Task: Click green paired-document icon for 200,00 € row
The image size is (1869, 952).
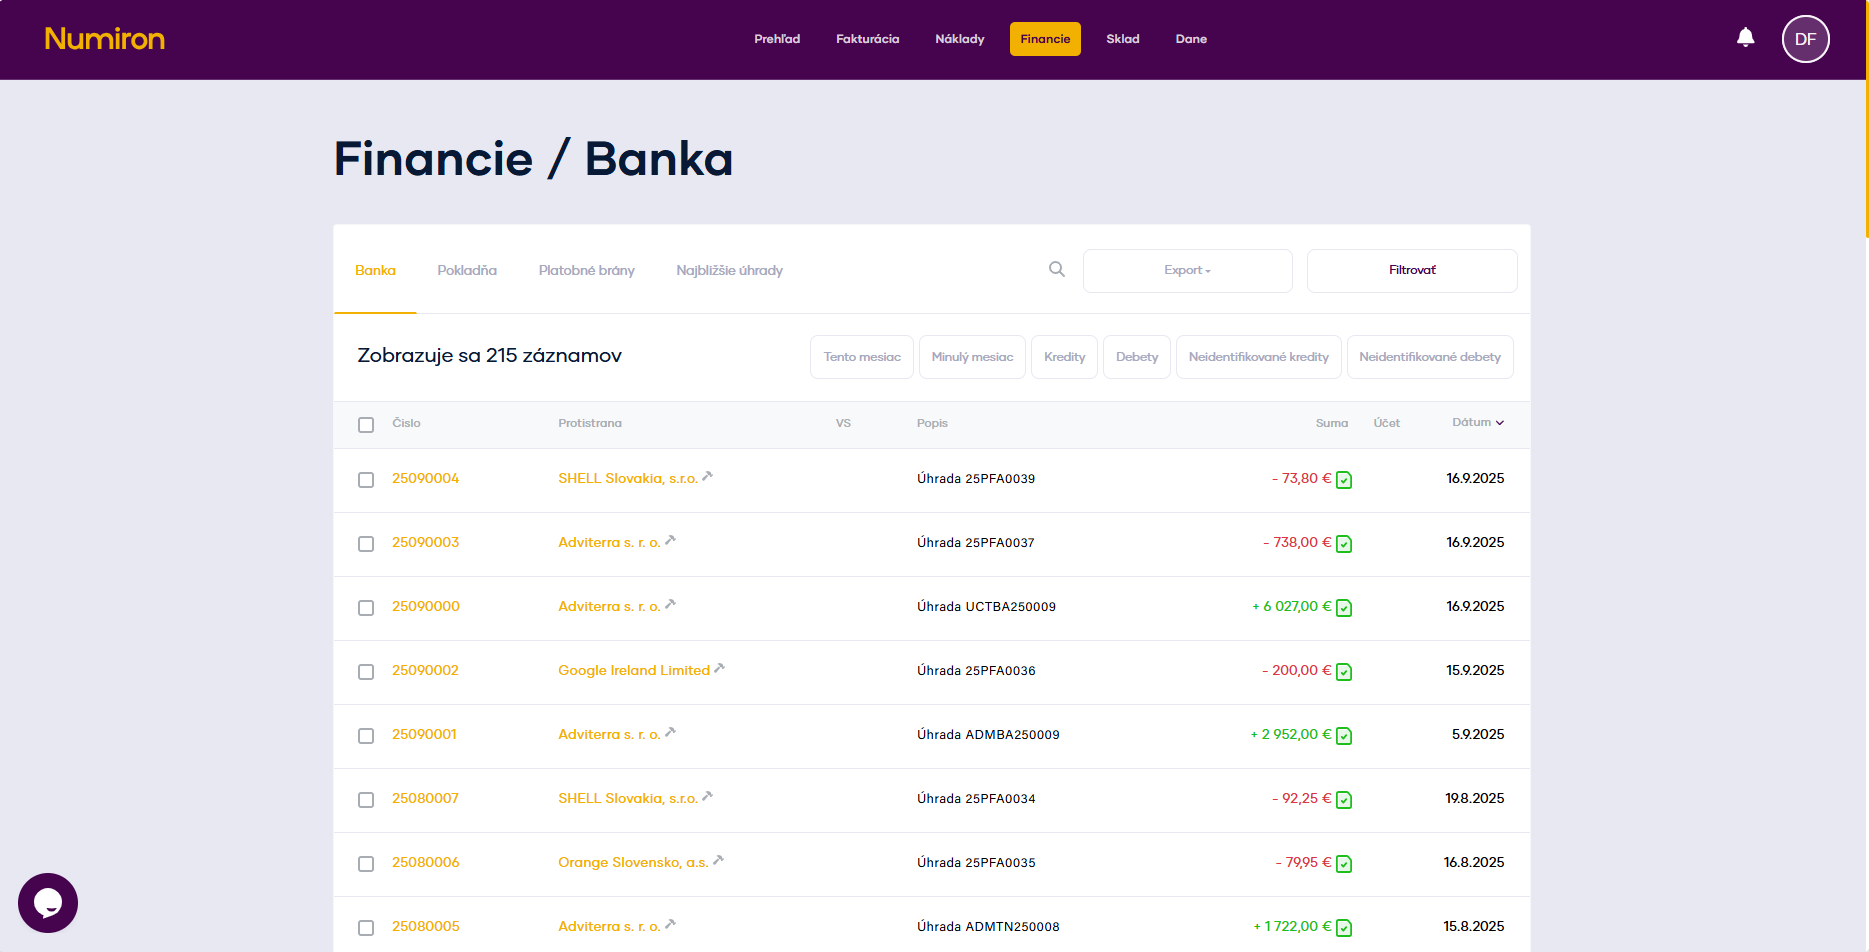Action: coord(1344,672)
